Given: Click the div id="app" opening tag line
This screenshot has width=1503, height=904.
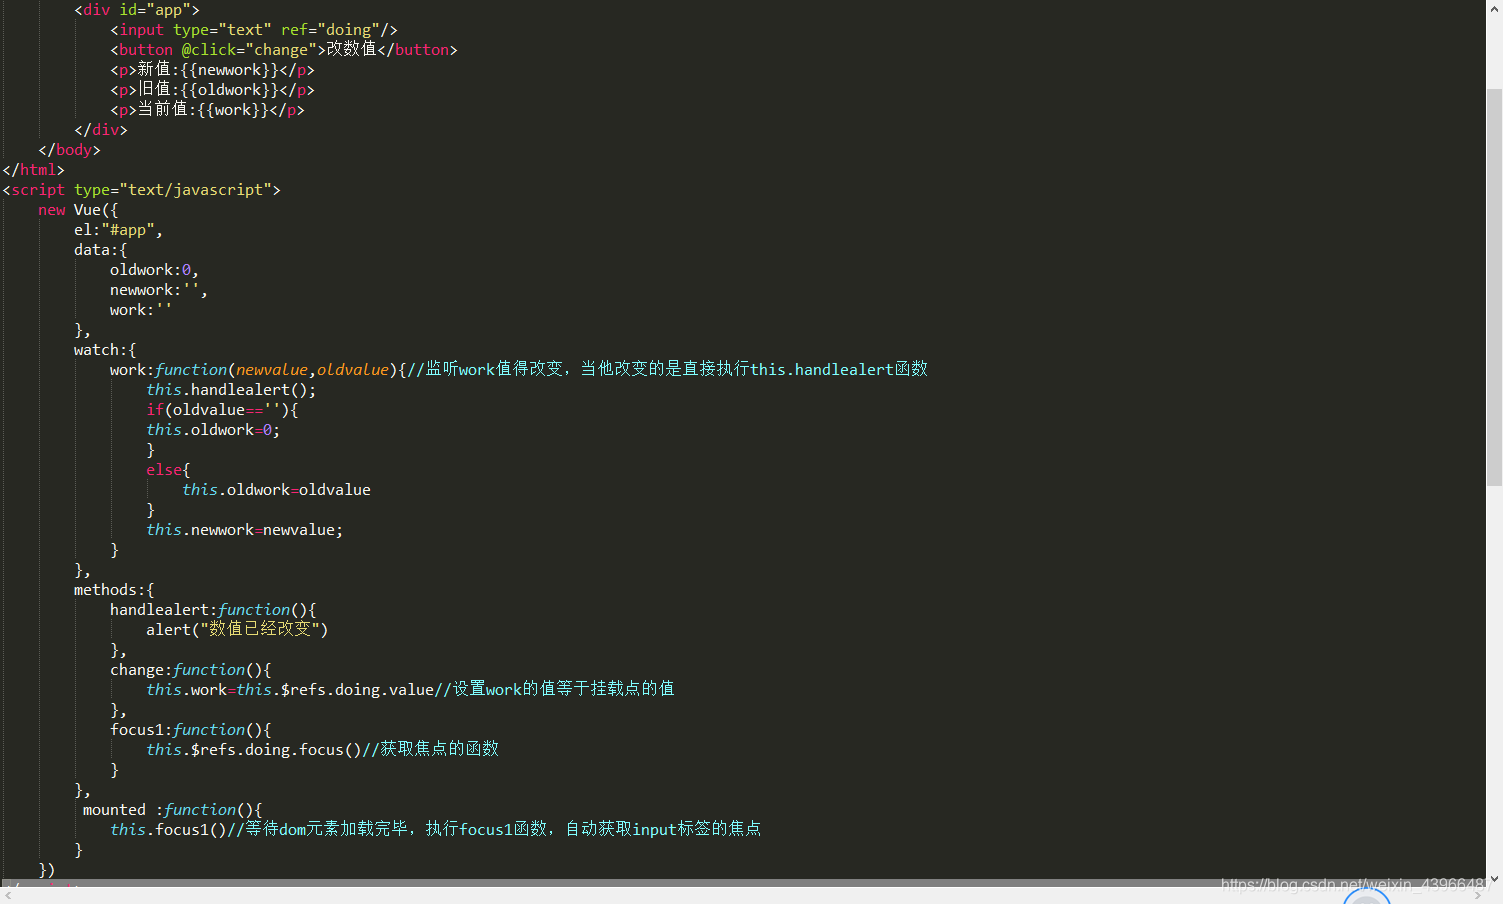Looking at the screenshot, I should (137, 10).
